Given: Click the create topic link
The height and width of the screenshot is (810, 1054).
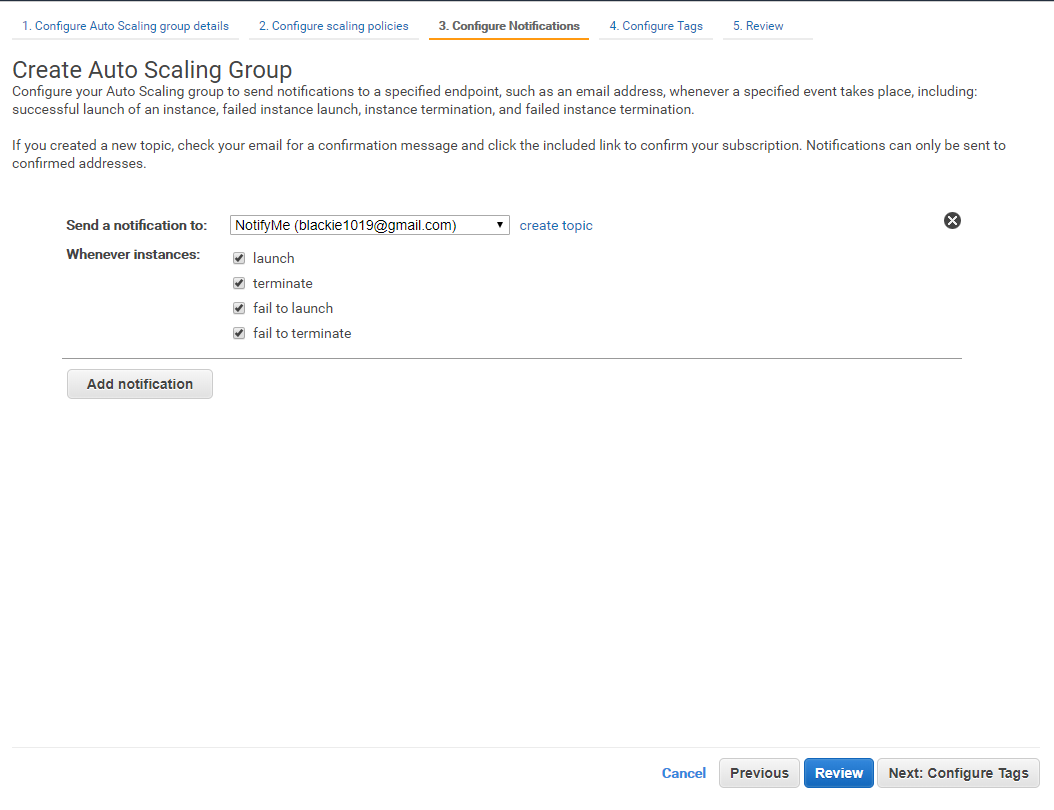Looking at the screenshot, I should tap(556, 226).
